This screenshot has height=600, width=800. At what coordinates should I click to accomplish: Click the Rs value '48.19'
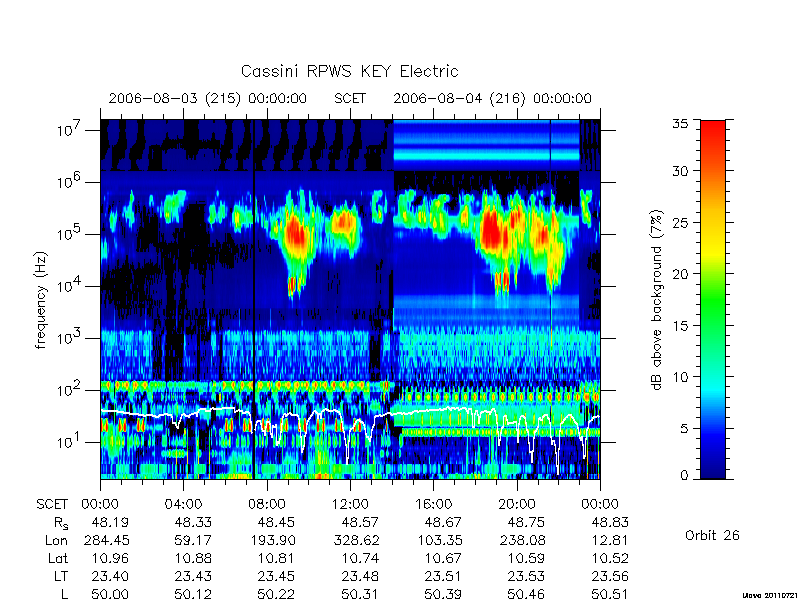pyautogui.click(x=110, y=522)
